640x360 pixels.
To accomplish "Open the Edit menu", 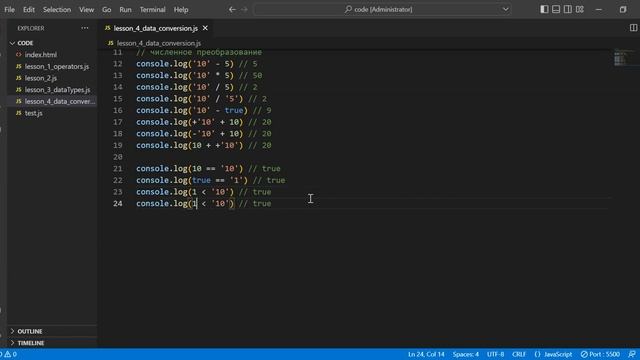I will pos(29,9).
